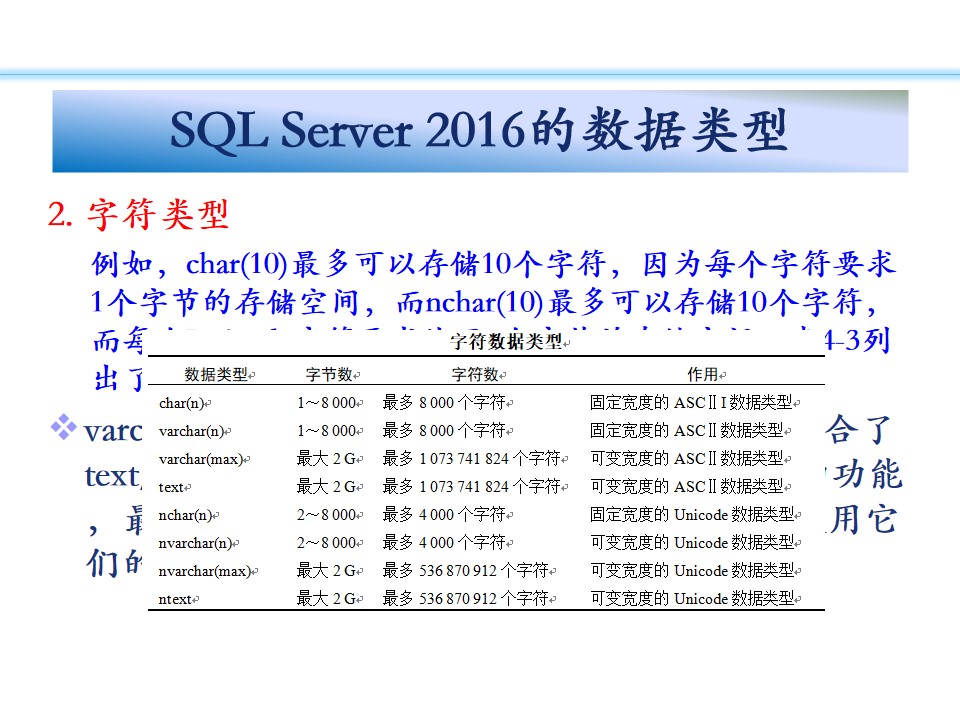Click '2～8 000' in the nvarchar(n) row
Viewport: 960px width, 720px height.
pyautogui.click(x=327, y=543)
